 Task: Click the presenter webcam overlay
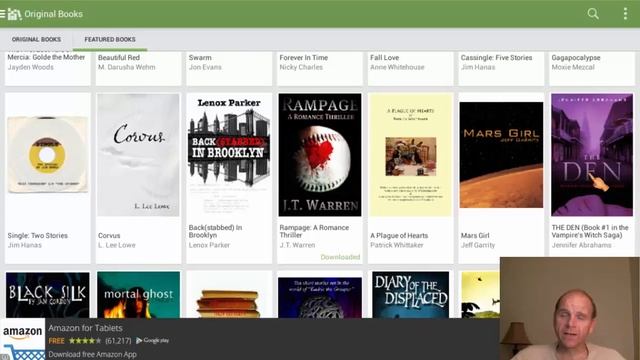point(570,308)
